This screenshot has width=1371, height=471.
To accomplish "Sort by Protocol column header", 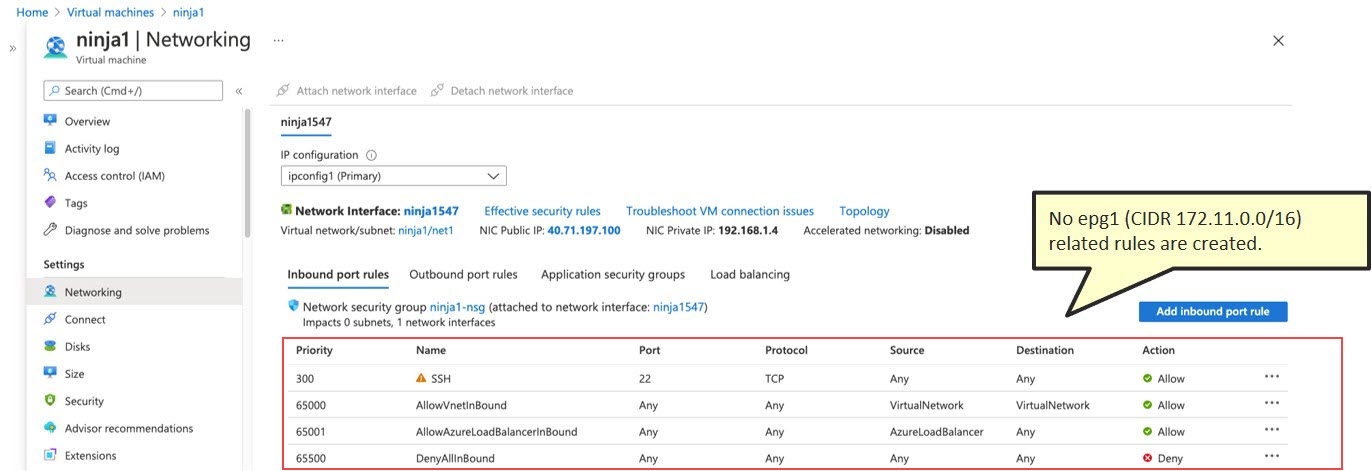I will click(786, 350).
